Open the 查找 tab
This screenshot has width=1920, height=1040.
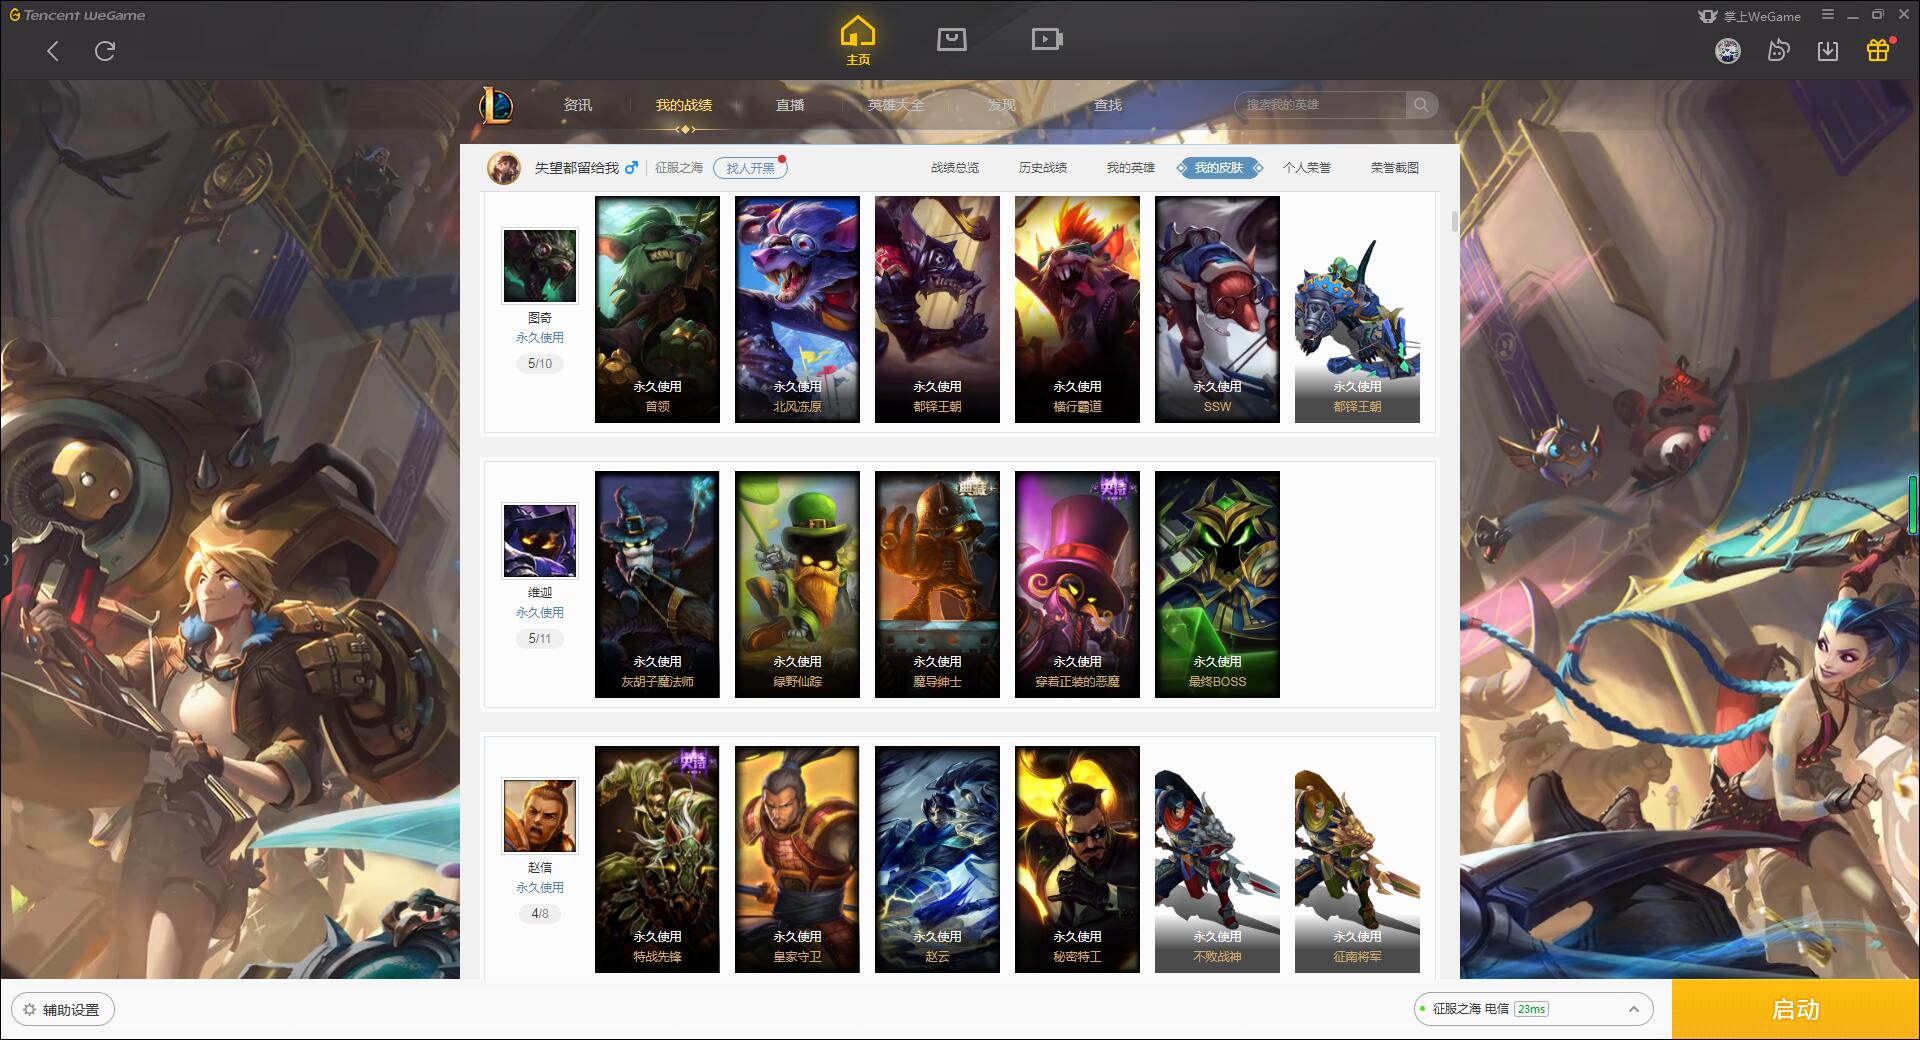pos(1108,105)
